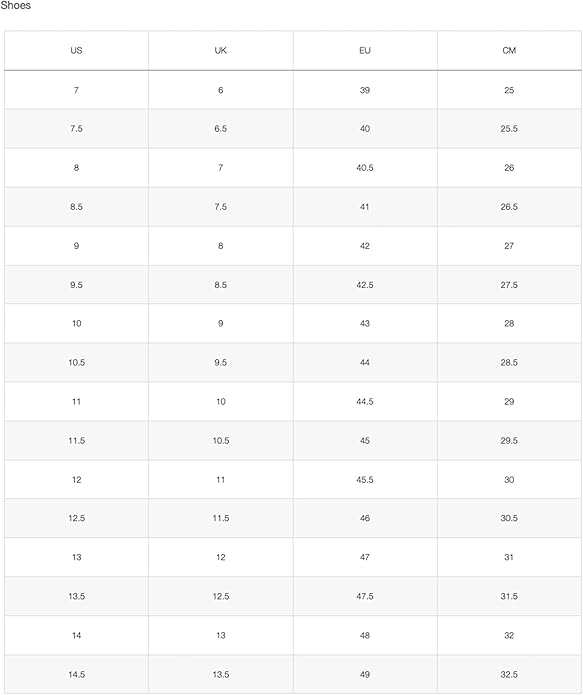
Task: Select the US size 12 cell
Action: 76,479
